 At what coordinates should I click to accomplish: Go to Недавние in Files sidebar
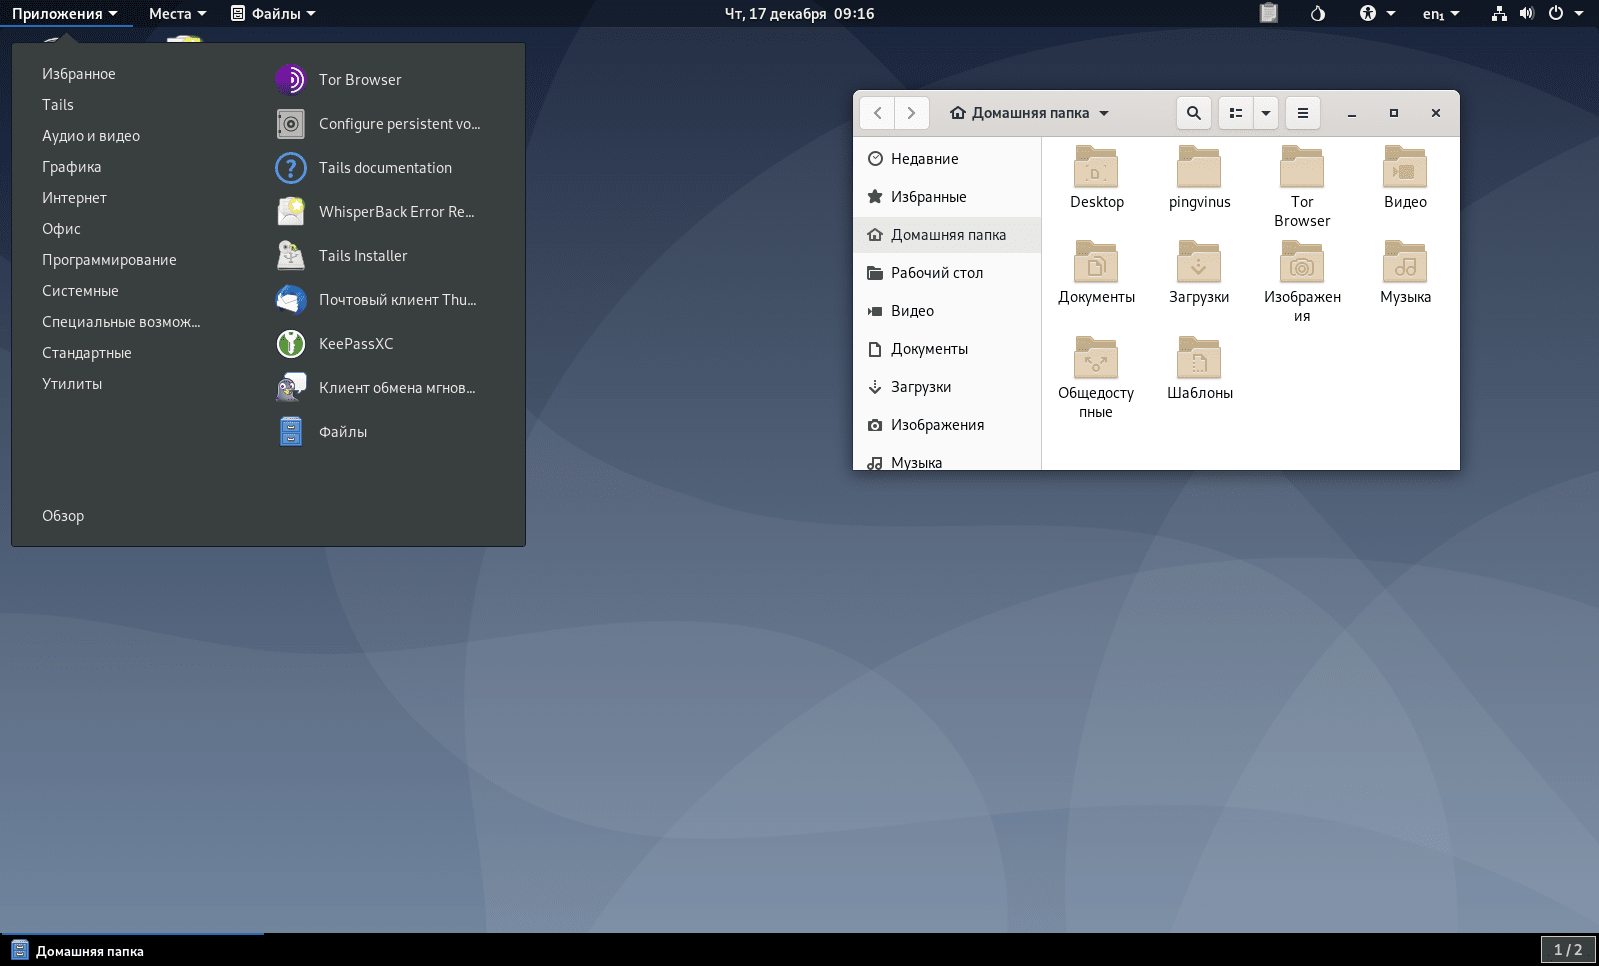tap(948, 159)
